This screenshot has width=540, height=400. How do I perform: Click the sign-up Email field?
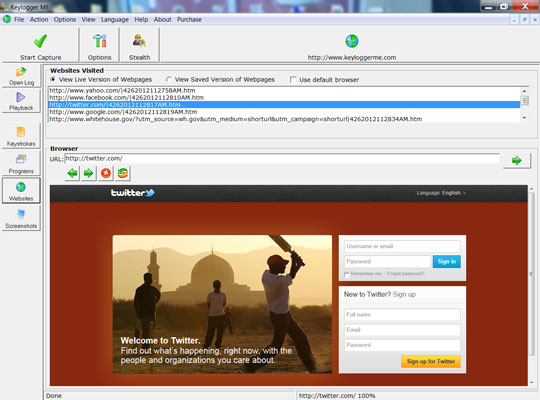click(402, 330)
